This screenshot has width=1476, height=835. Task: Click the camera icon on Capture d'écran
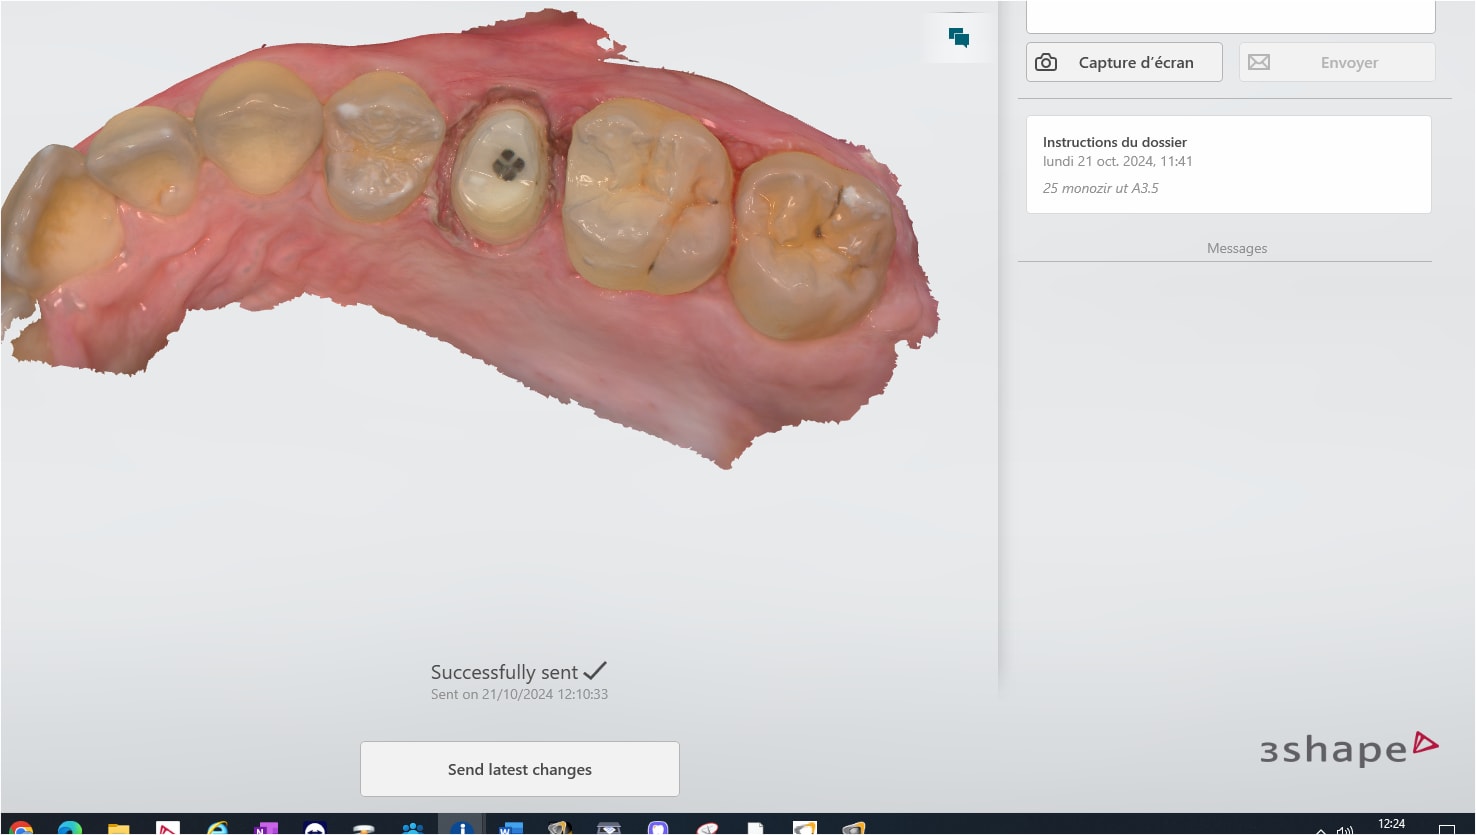[x=1046, y=62]
